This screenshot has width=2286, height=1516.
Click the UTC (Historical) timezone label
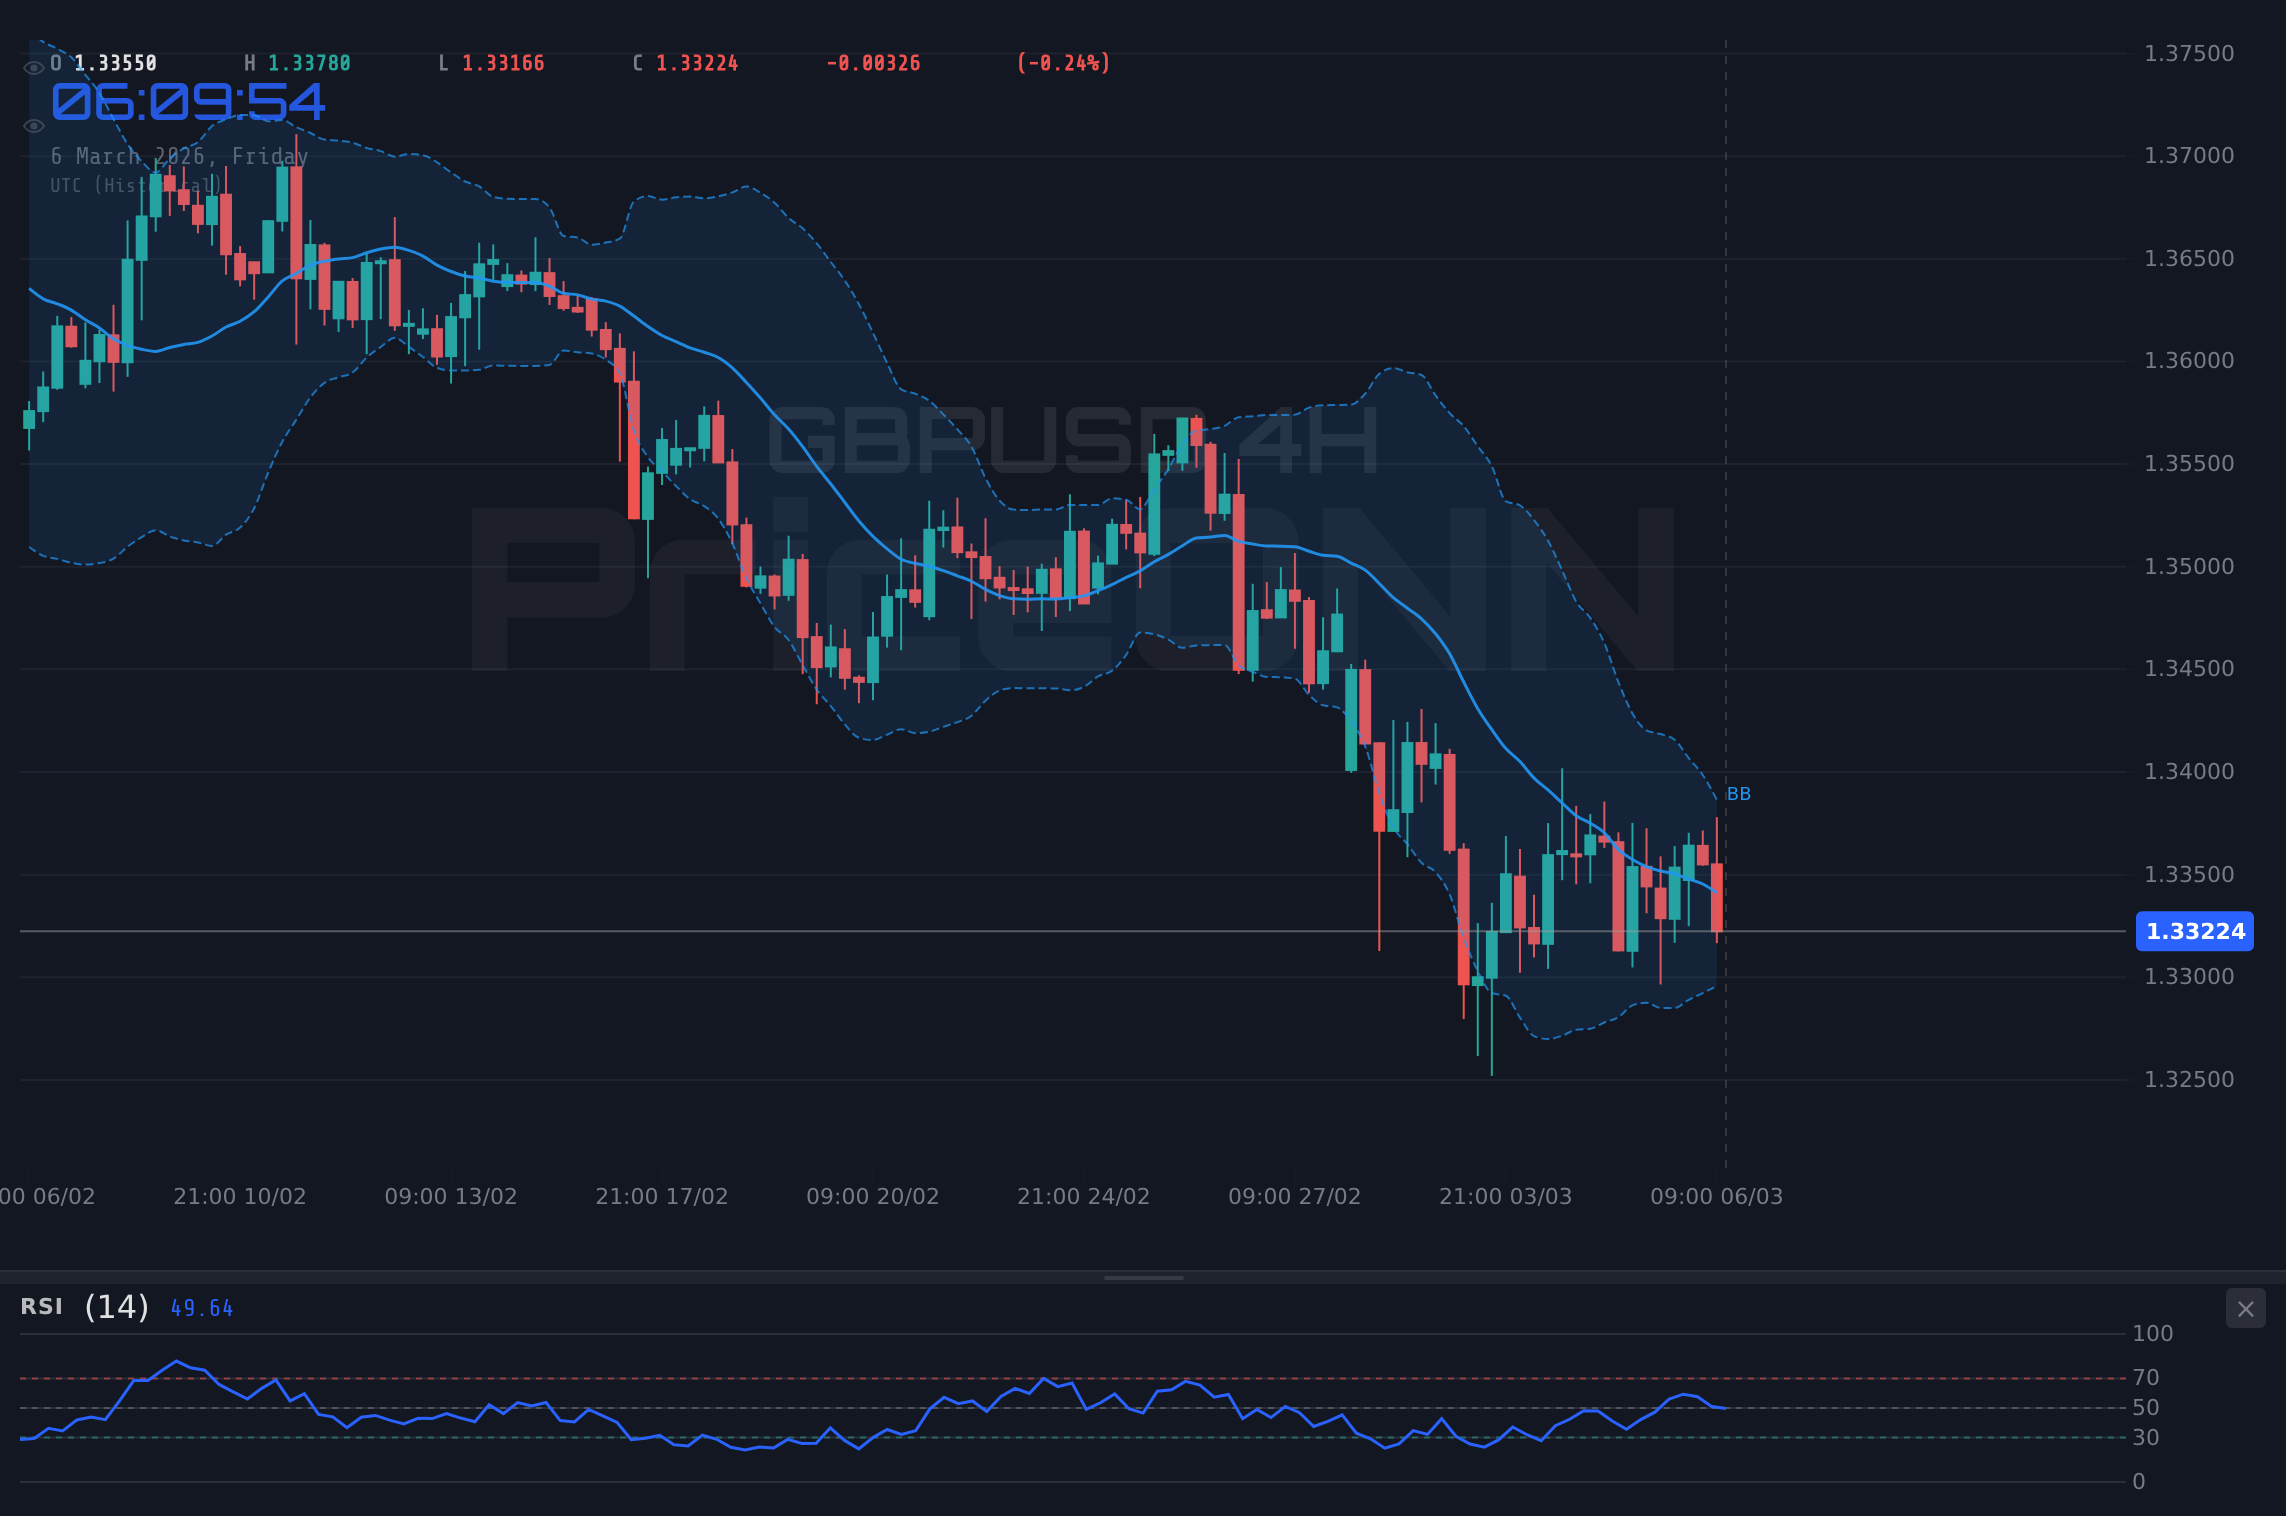point(136,186)
